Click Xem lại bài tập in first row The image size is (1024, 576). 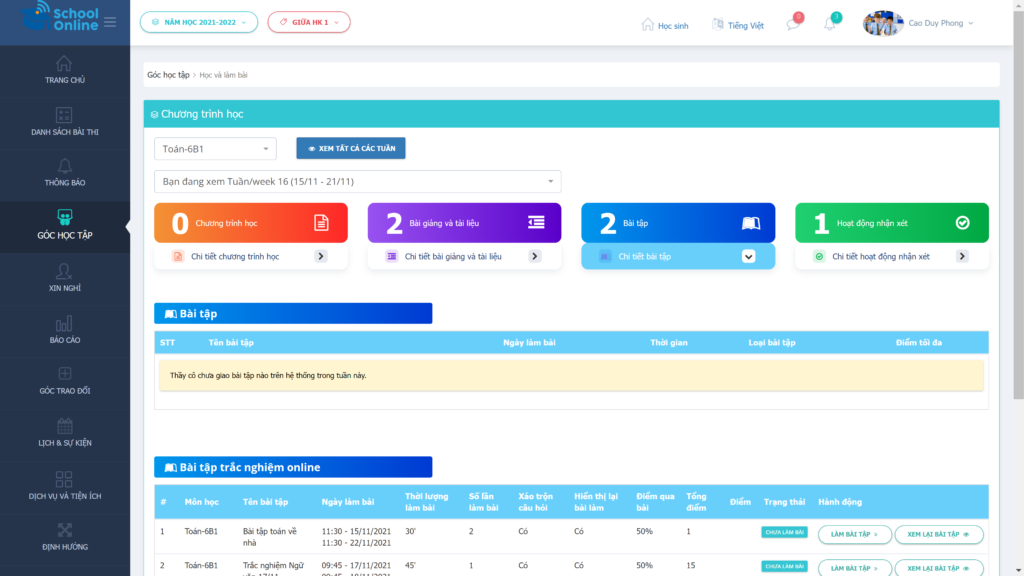[x=938, y=535]
